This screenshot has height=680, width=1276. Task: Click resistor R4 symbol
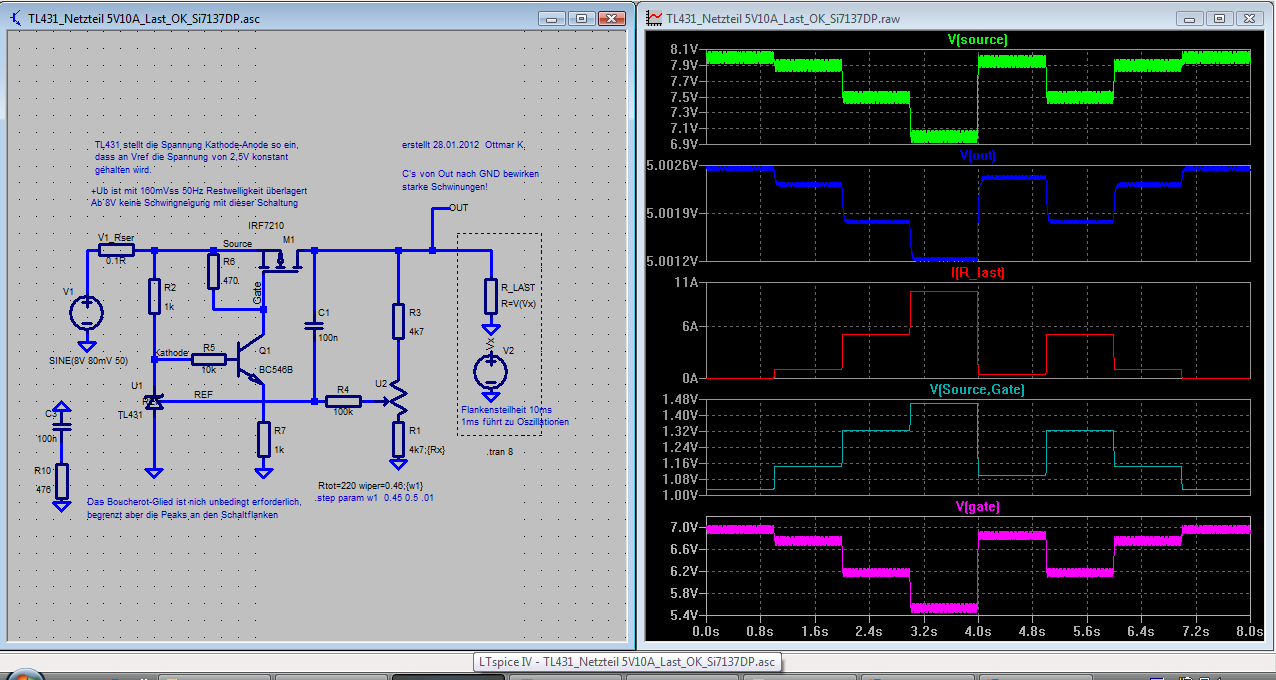point(344,401)
